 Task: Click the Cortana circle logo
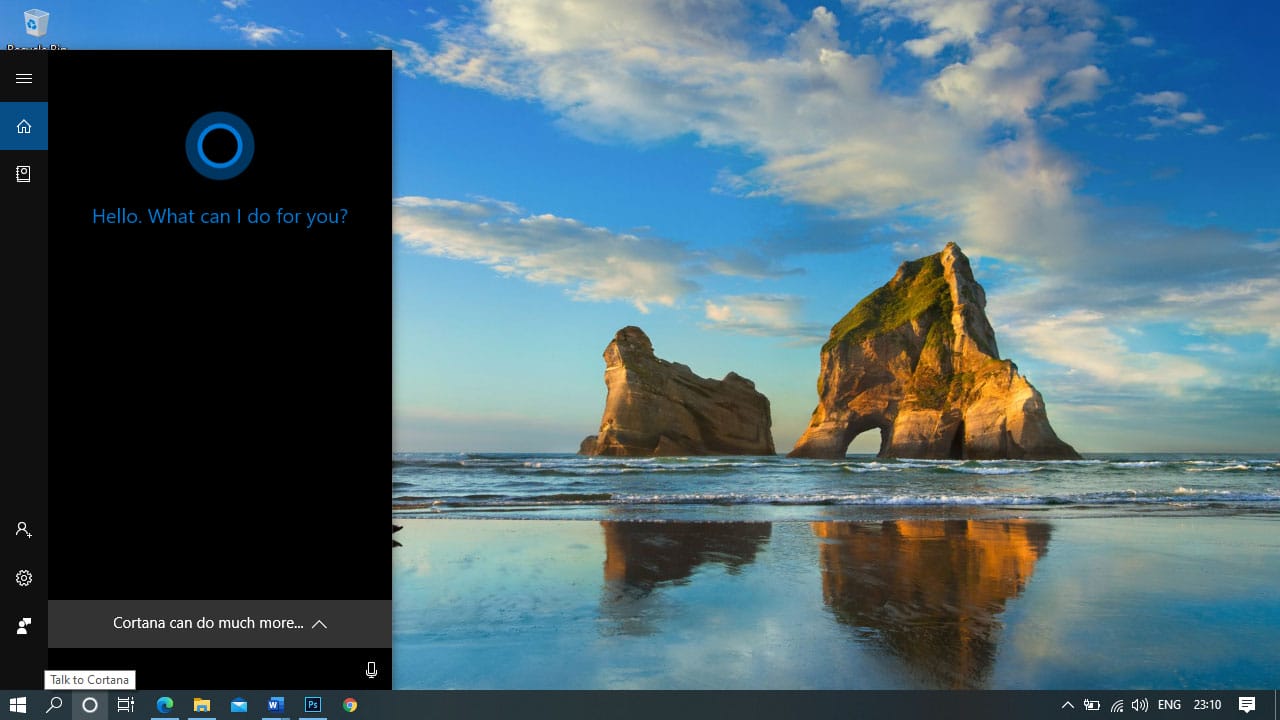pyautogui.click(x=220, y=146)
